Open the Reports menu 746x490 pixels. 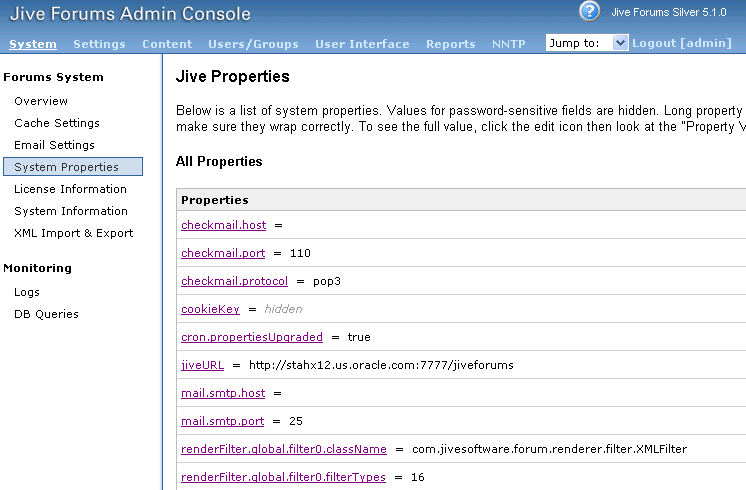point(451,44)
